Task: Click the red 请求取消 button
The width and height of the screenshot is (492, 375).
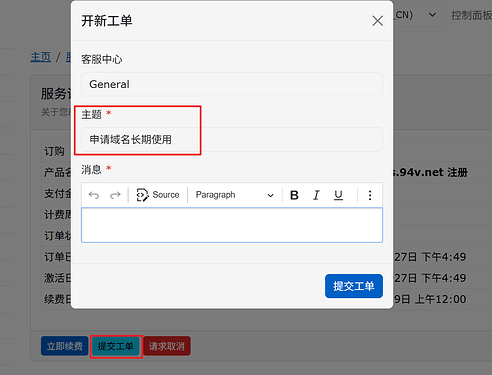Action: pos(167,346)
